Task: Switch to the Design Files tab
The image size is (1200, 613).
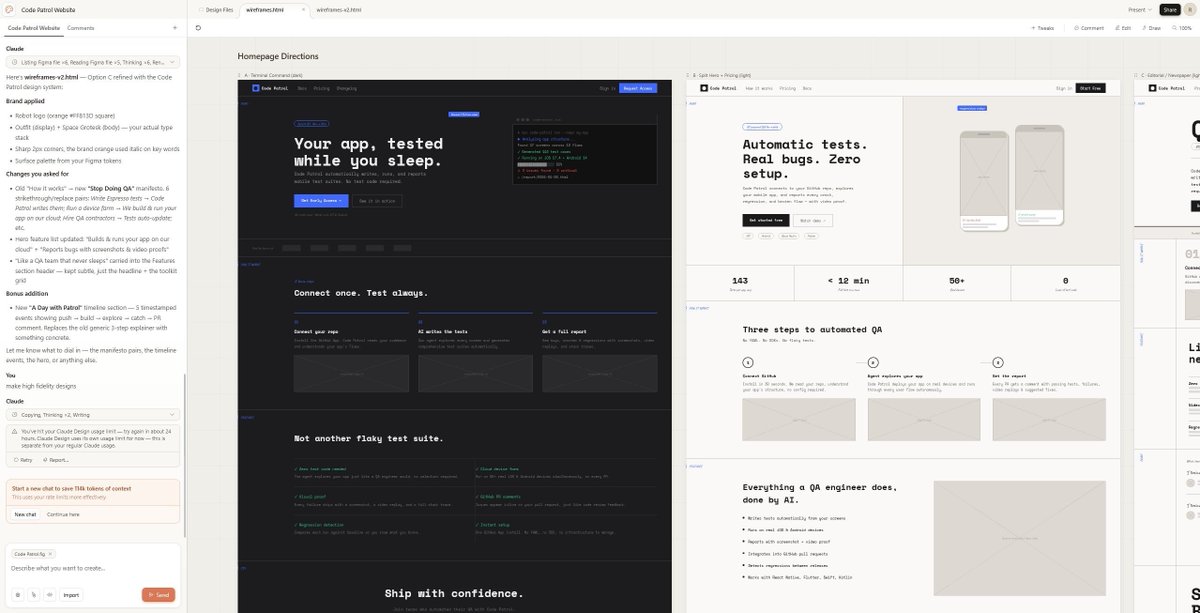Action: pos(219,9)
